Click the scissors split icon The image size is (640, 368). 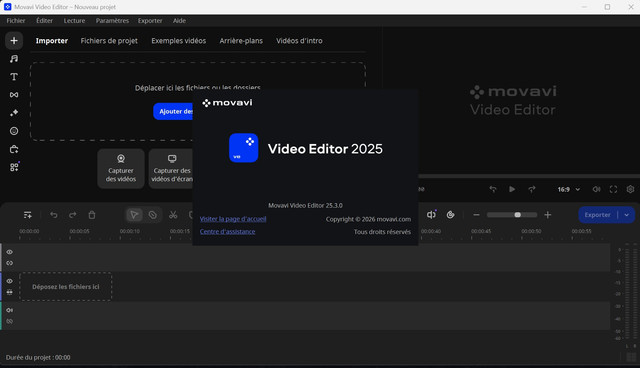pyautogui.click(x=173, y=215)
